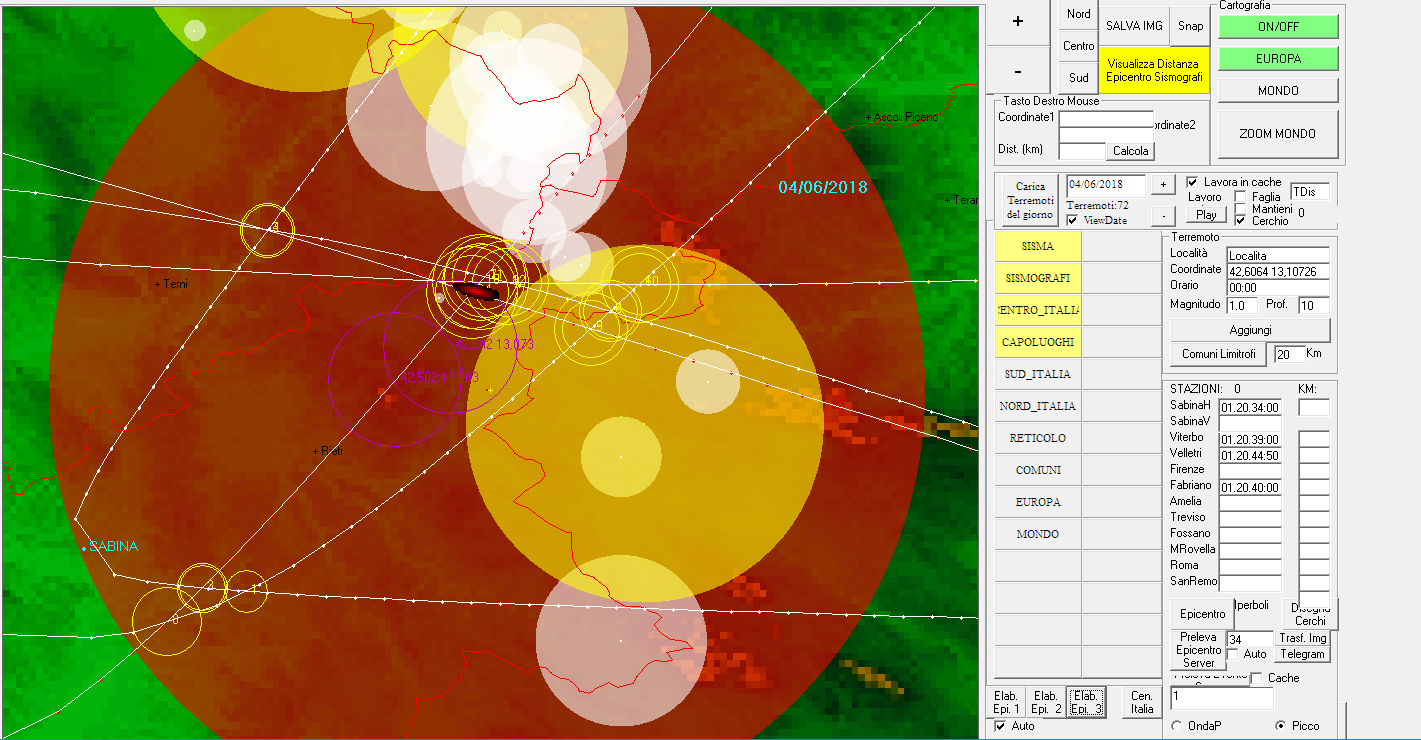1421x740 pixels.
Task: Zoom in with the plus button
Action: pos(1018,22)
